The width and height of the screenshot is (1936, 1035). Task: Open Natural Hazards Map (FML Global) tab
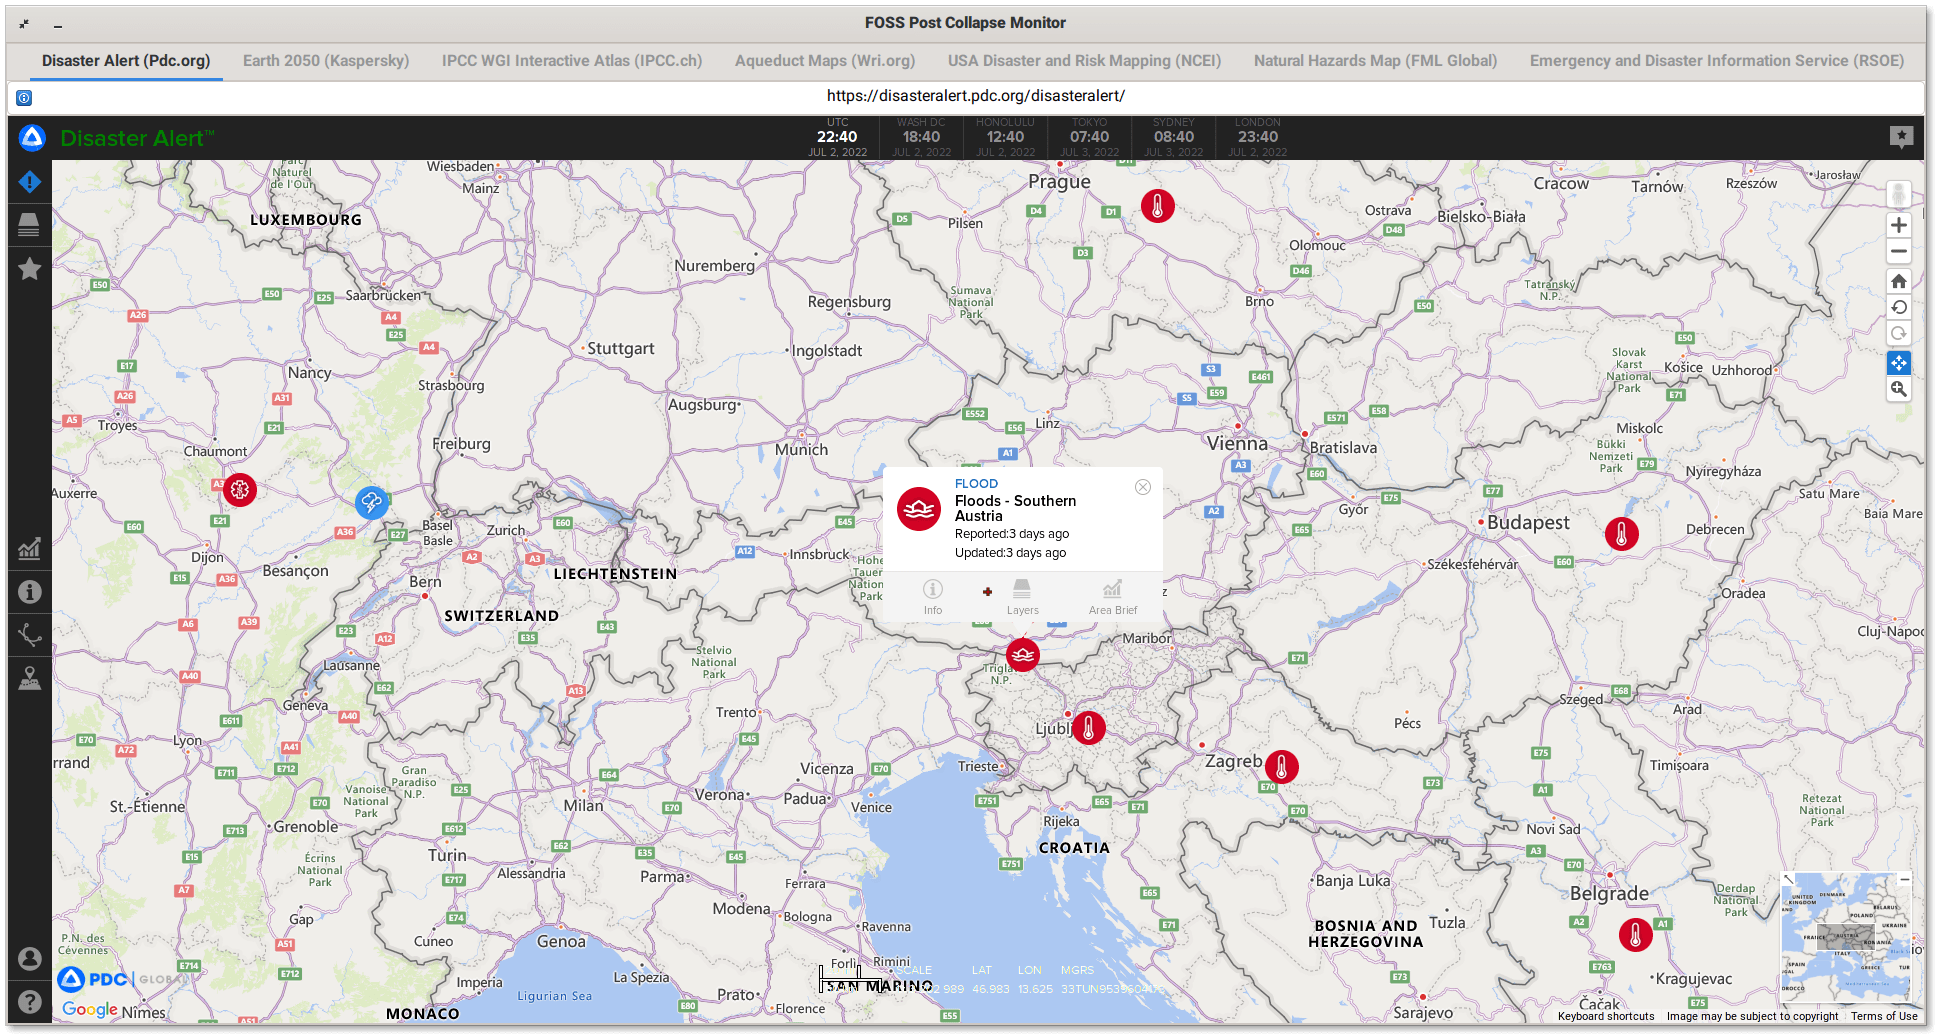point(1376,61)
